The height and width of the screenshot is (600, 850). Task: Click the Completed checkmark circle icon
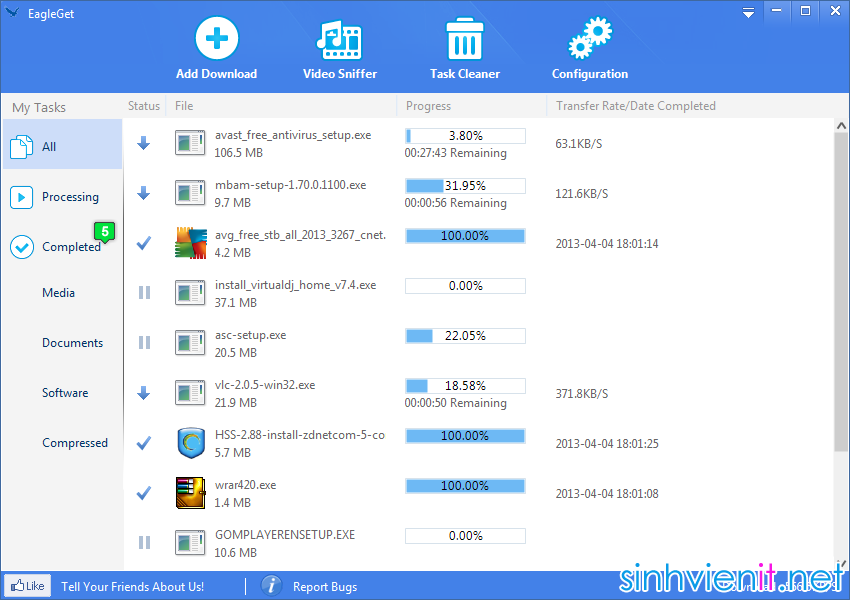point(22,247)
